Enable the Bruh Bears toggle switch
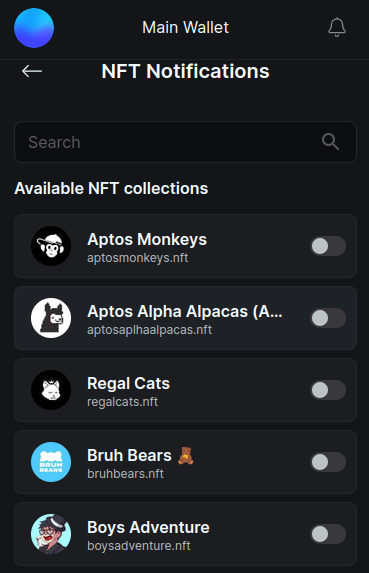Screen dimensions: 369x573 coord(328,462)
